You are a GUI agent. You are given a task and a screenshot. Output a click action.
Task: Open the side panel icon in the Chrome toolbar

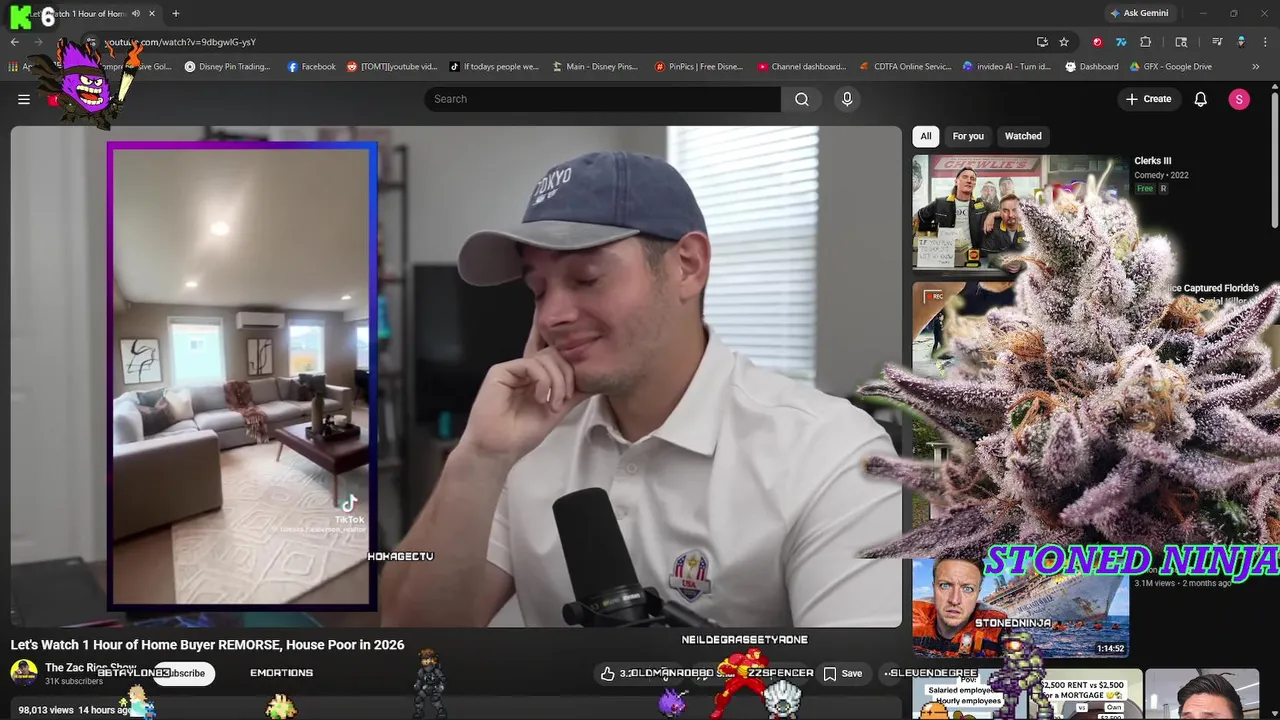(1181, 42)
